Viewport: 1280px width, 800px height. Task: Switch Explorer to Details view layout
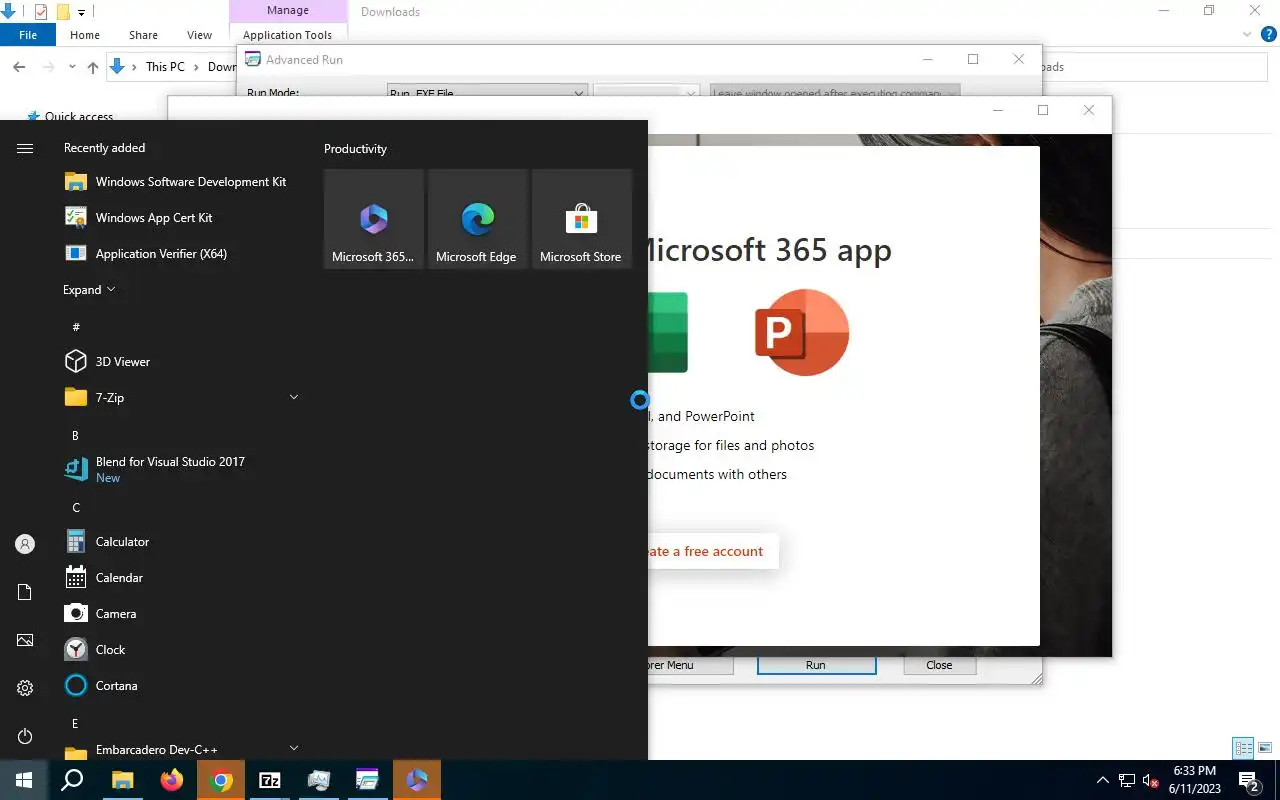[x=1243, y=748]
